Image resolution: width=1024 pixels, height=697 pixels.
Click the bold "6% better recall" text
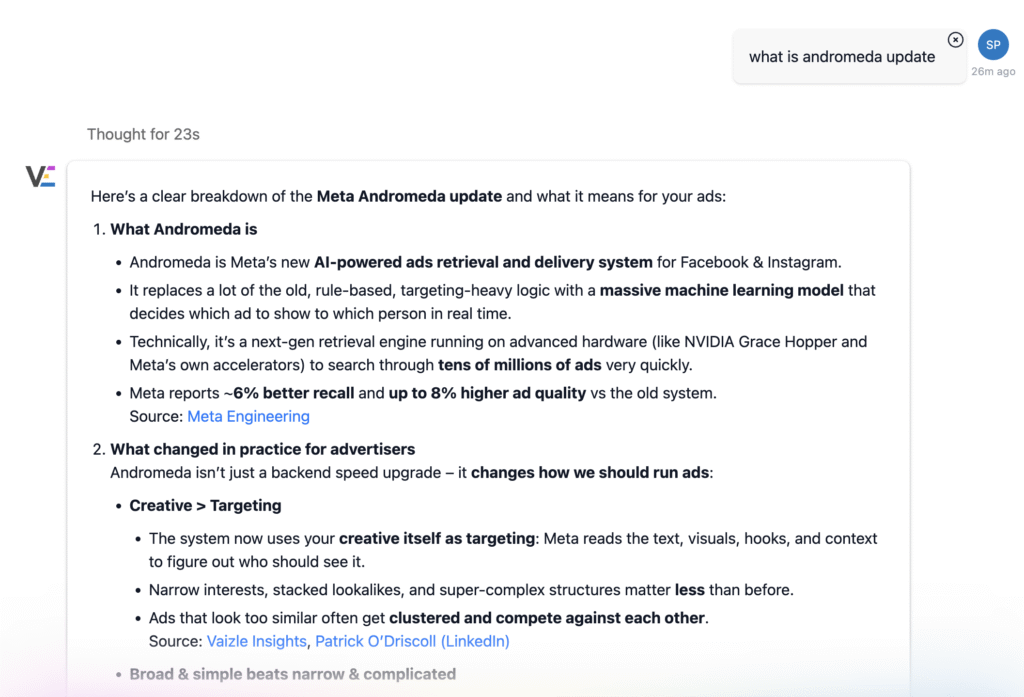pyautogui.click(x=293, y=393)
